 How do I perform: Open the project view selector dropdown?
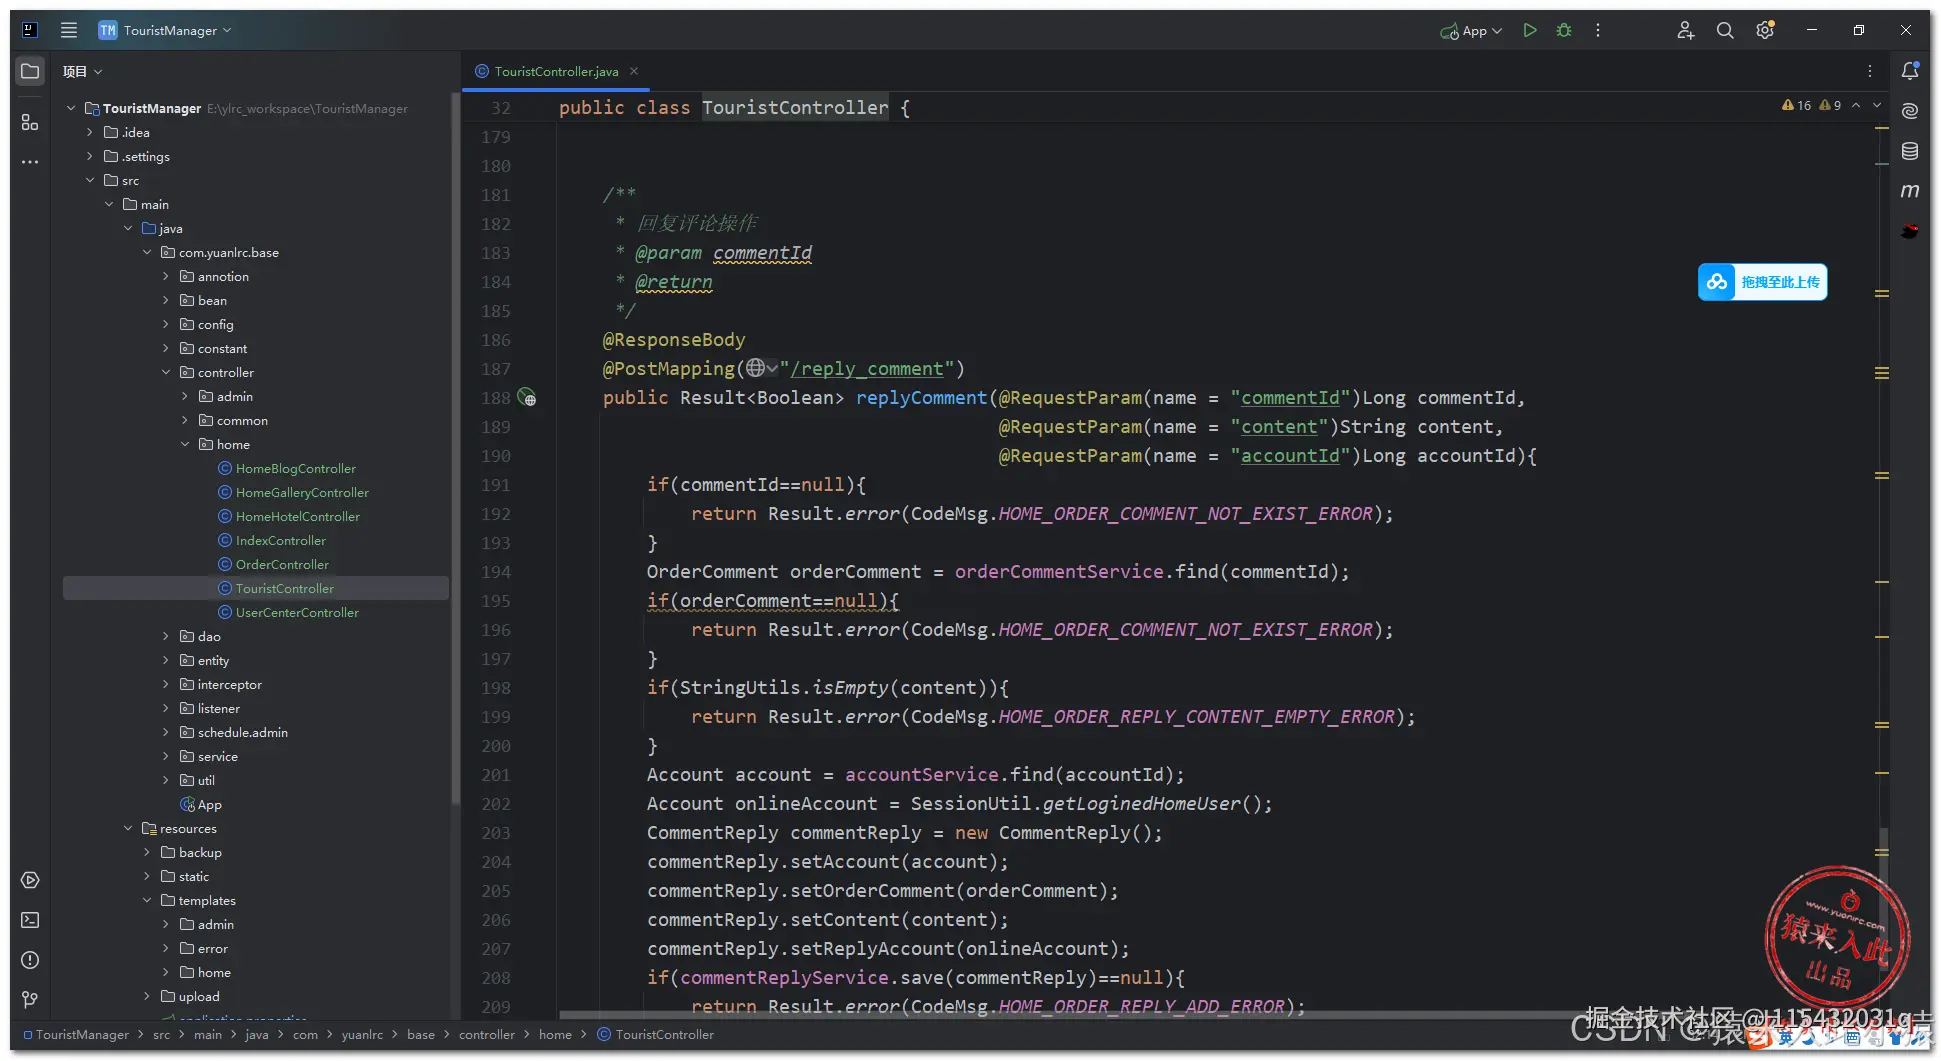[82, 71]
